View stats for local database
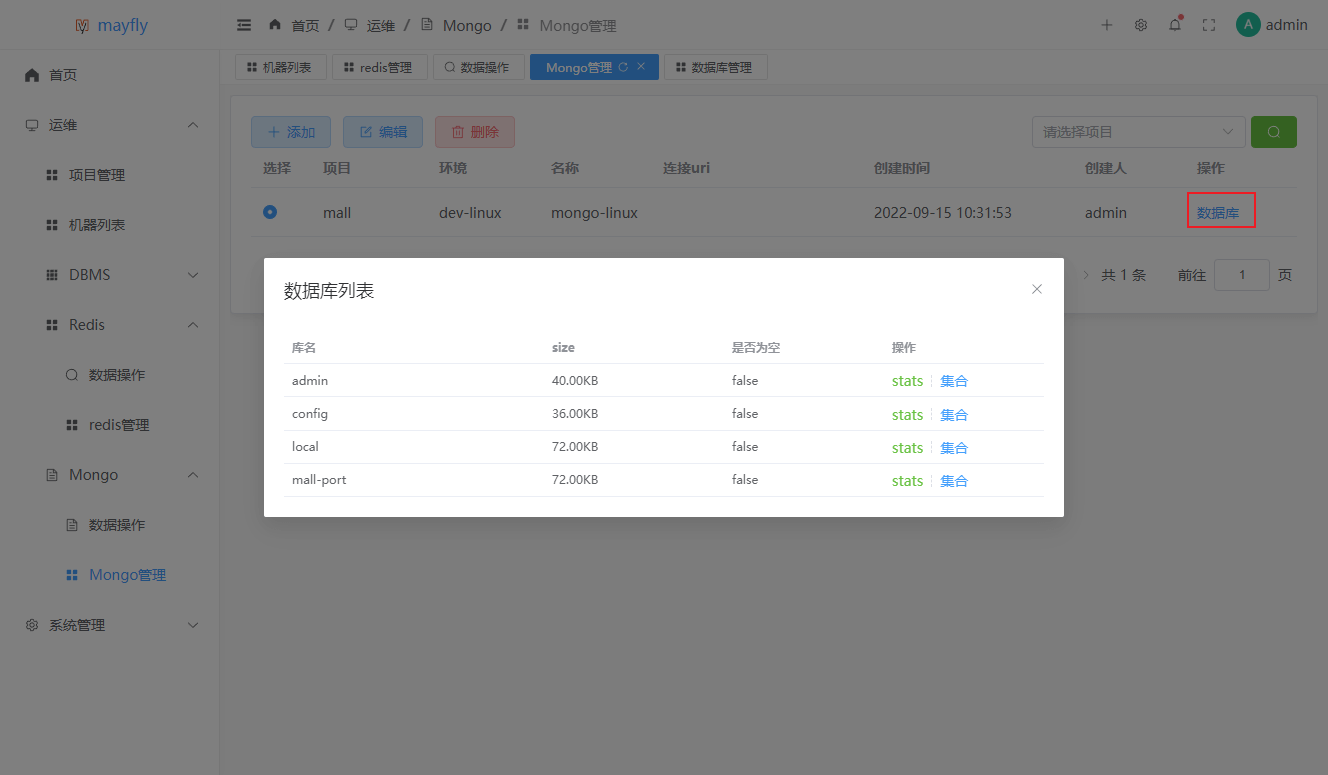The image size is (1328, 775). [907, 447]
